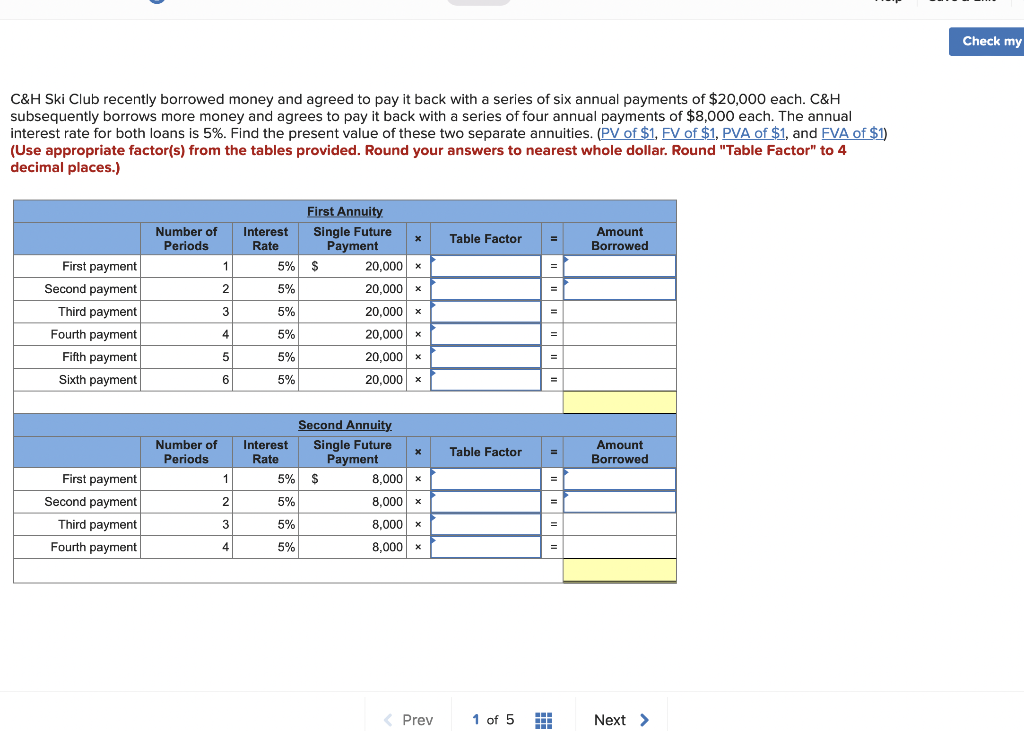
Task: Click the First Annuity 'Table Factor' column header
Action: click(486, 238)
